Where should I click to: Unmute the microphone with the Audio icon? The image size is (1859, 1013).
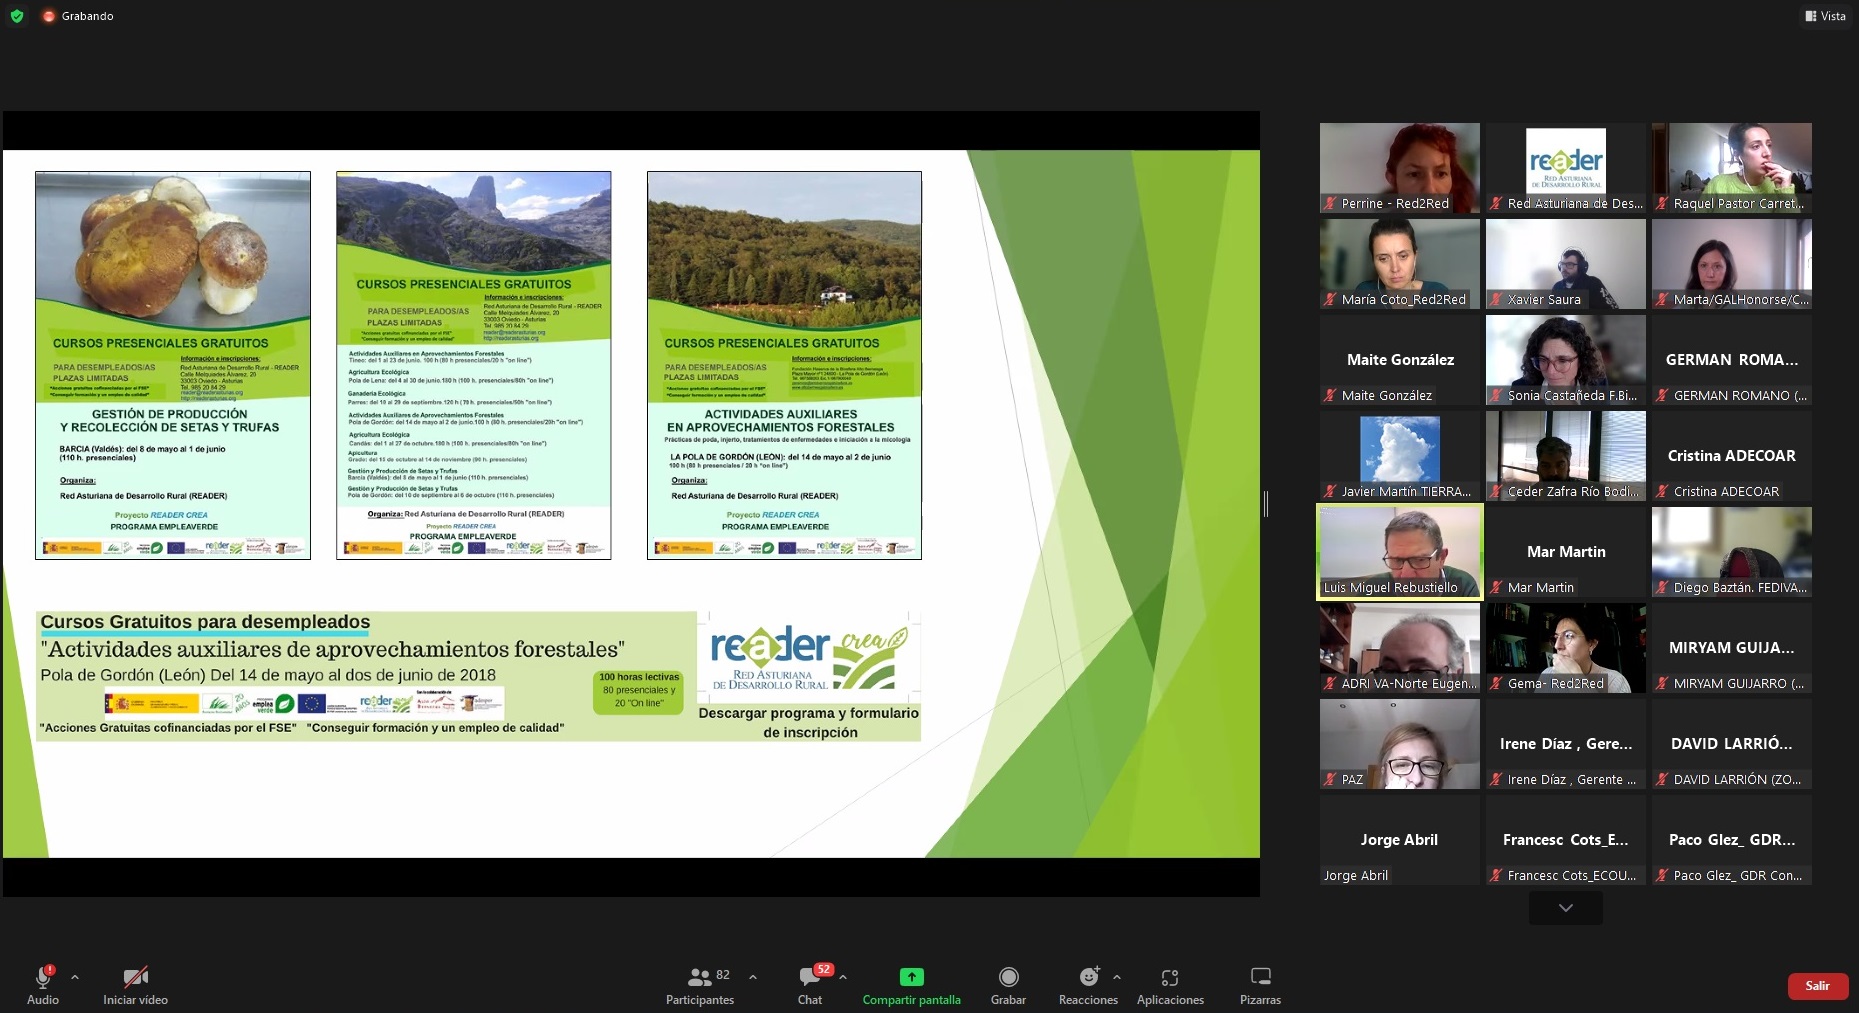(43, 977)
